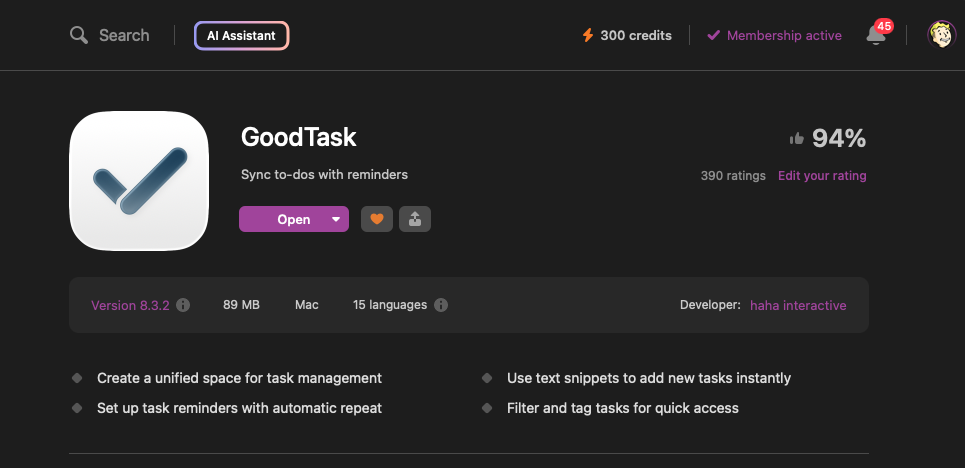
Task: Open the Search field text
Action: coord(124,35)
